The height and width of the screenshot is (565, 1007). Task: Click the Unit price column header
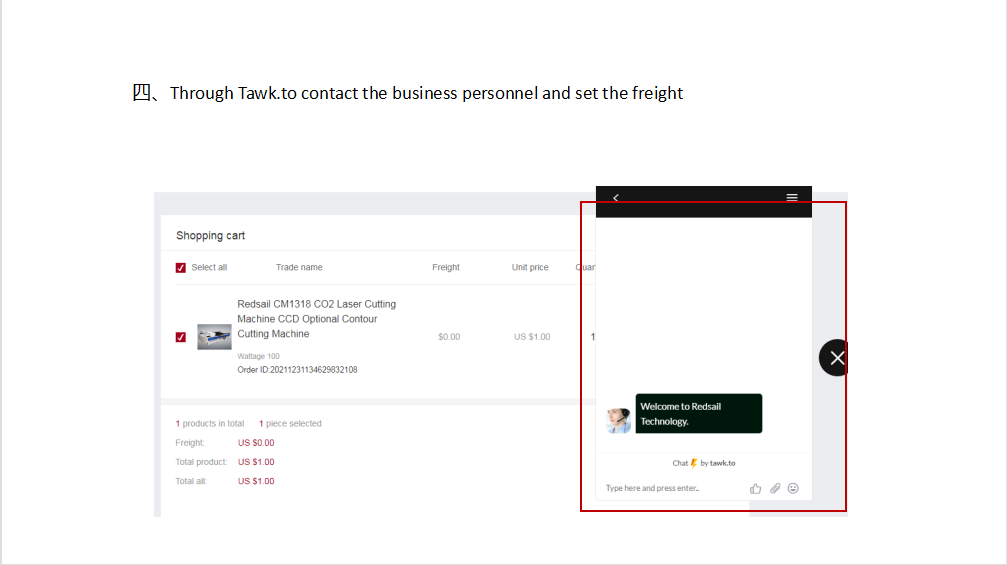click(x=530, y=268)
